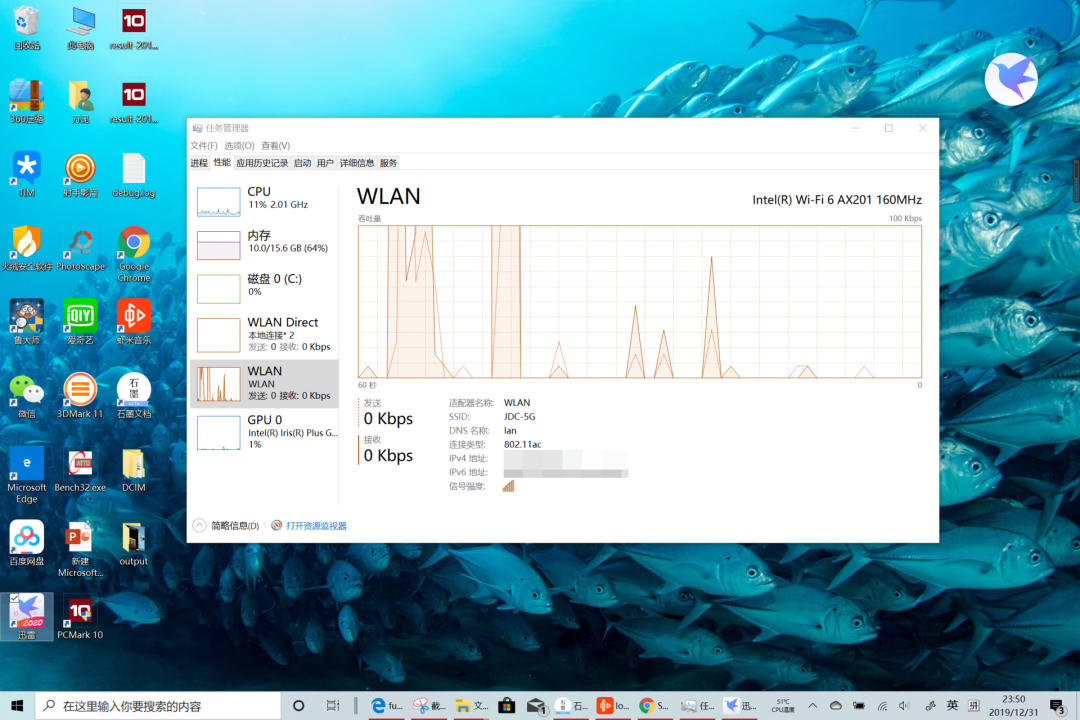The width and height of the screenshot is (1080, 720).
Task: Select the CPU performance graph thumbnail
Action: click(x=218, y=202)
